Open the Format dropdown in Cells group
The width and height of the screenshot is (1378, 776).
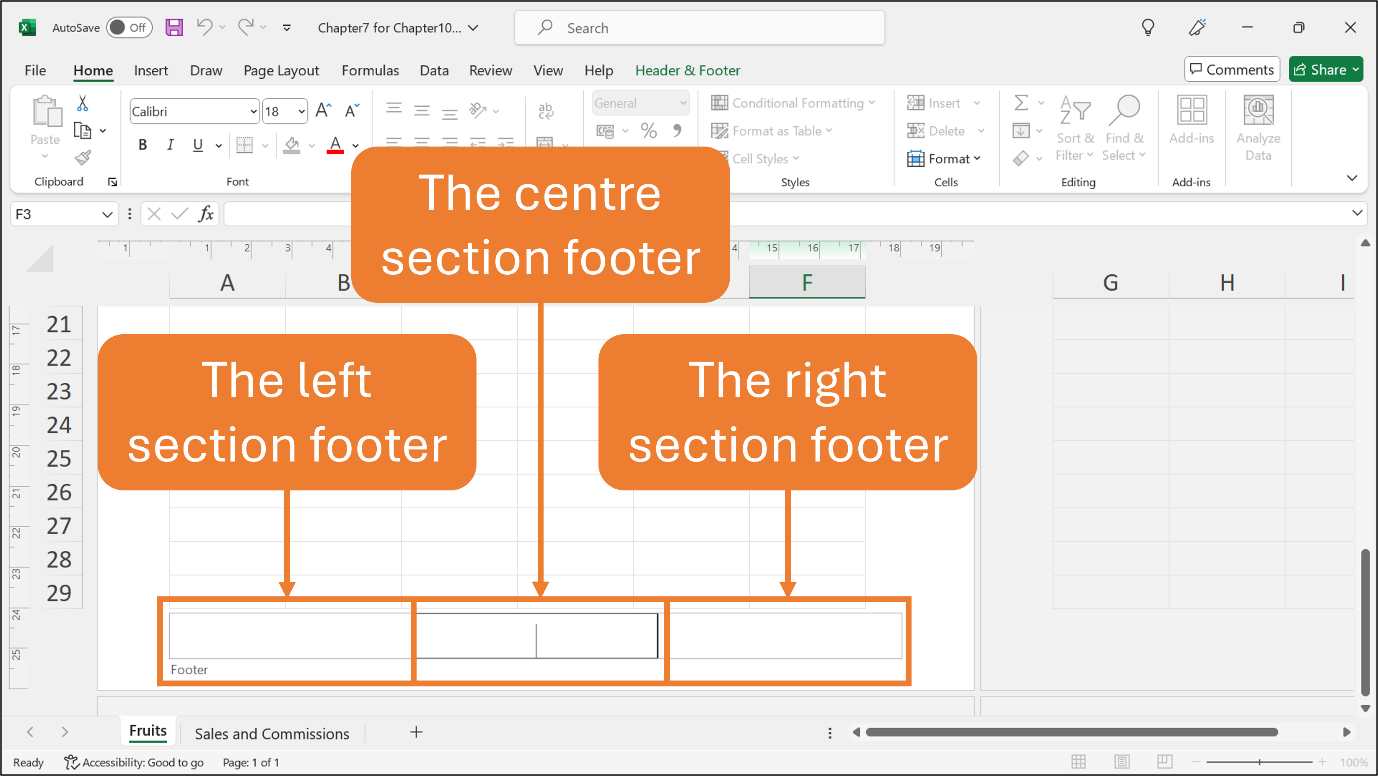[x=944, y=159]
